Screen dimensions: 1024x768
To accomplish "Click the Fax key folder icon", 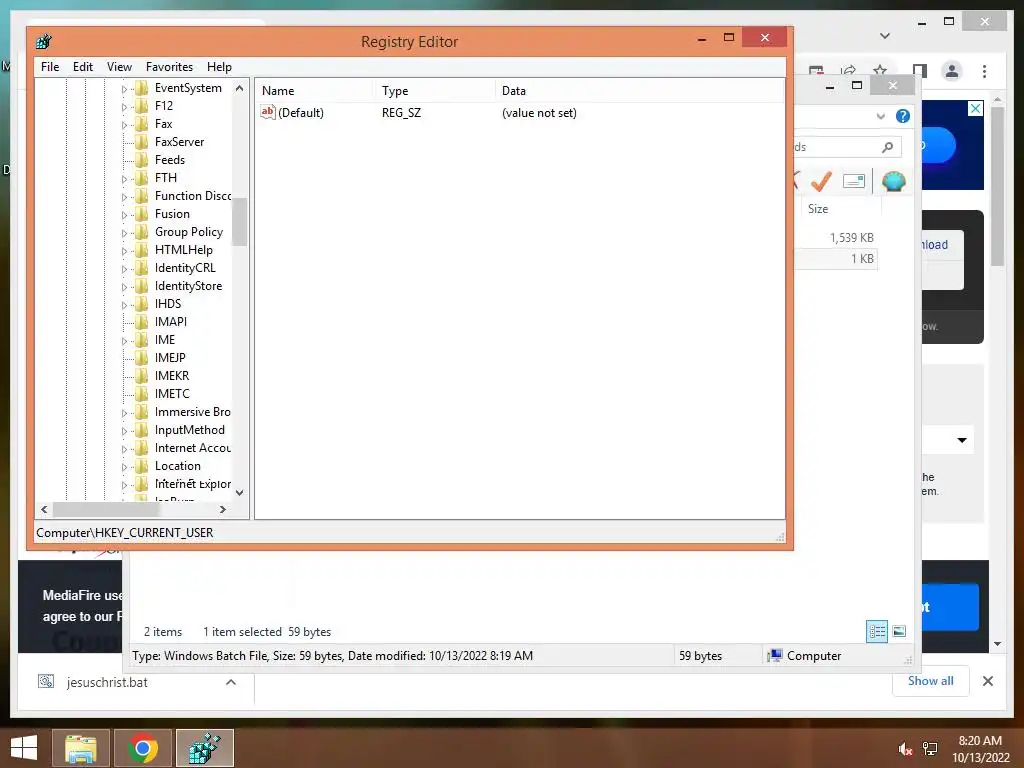I will pyautogui.click(x=142, y=123).
